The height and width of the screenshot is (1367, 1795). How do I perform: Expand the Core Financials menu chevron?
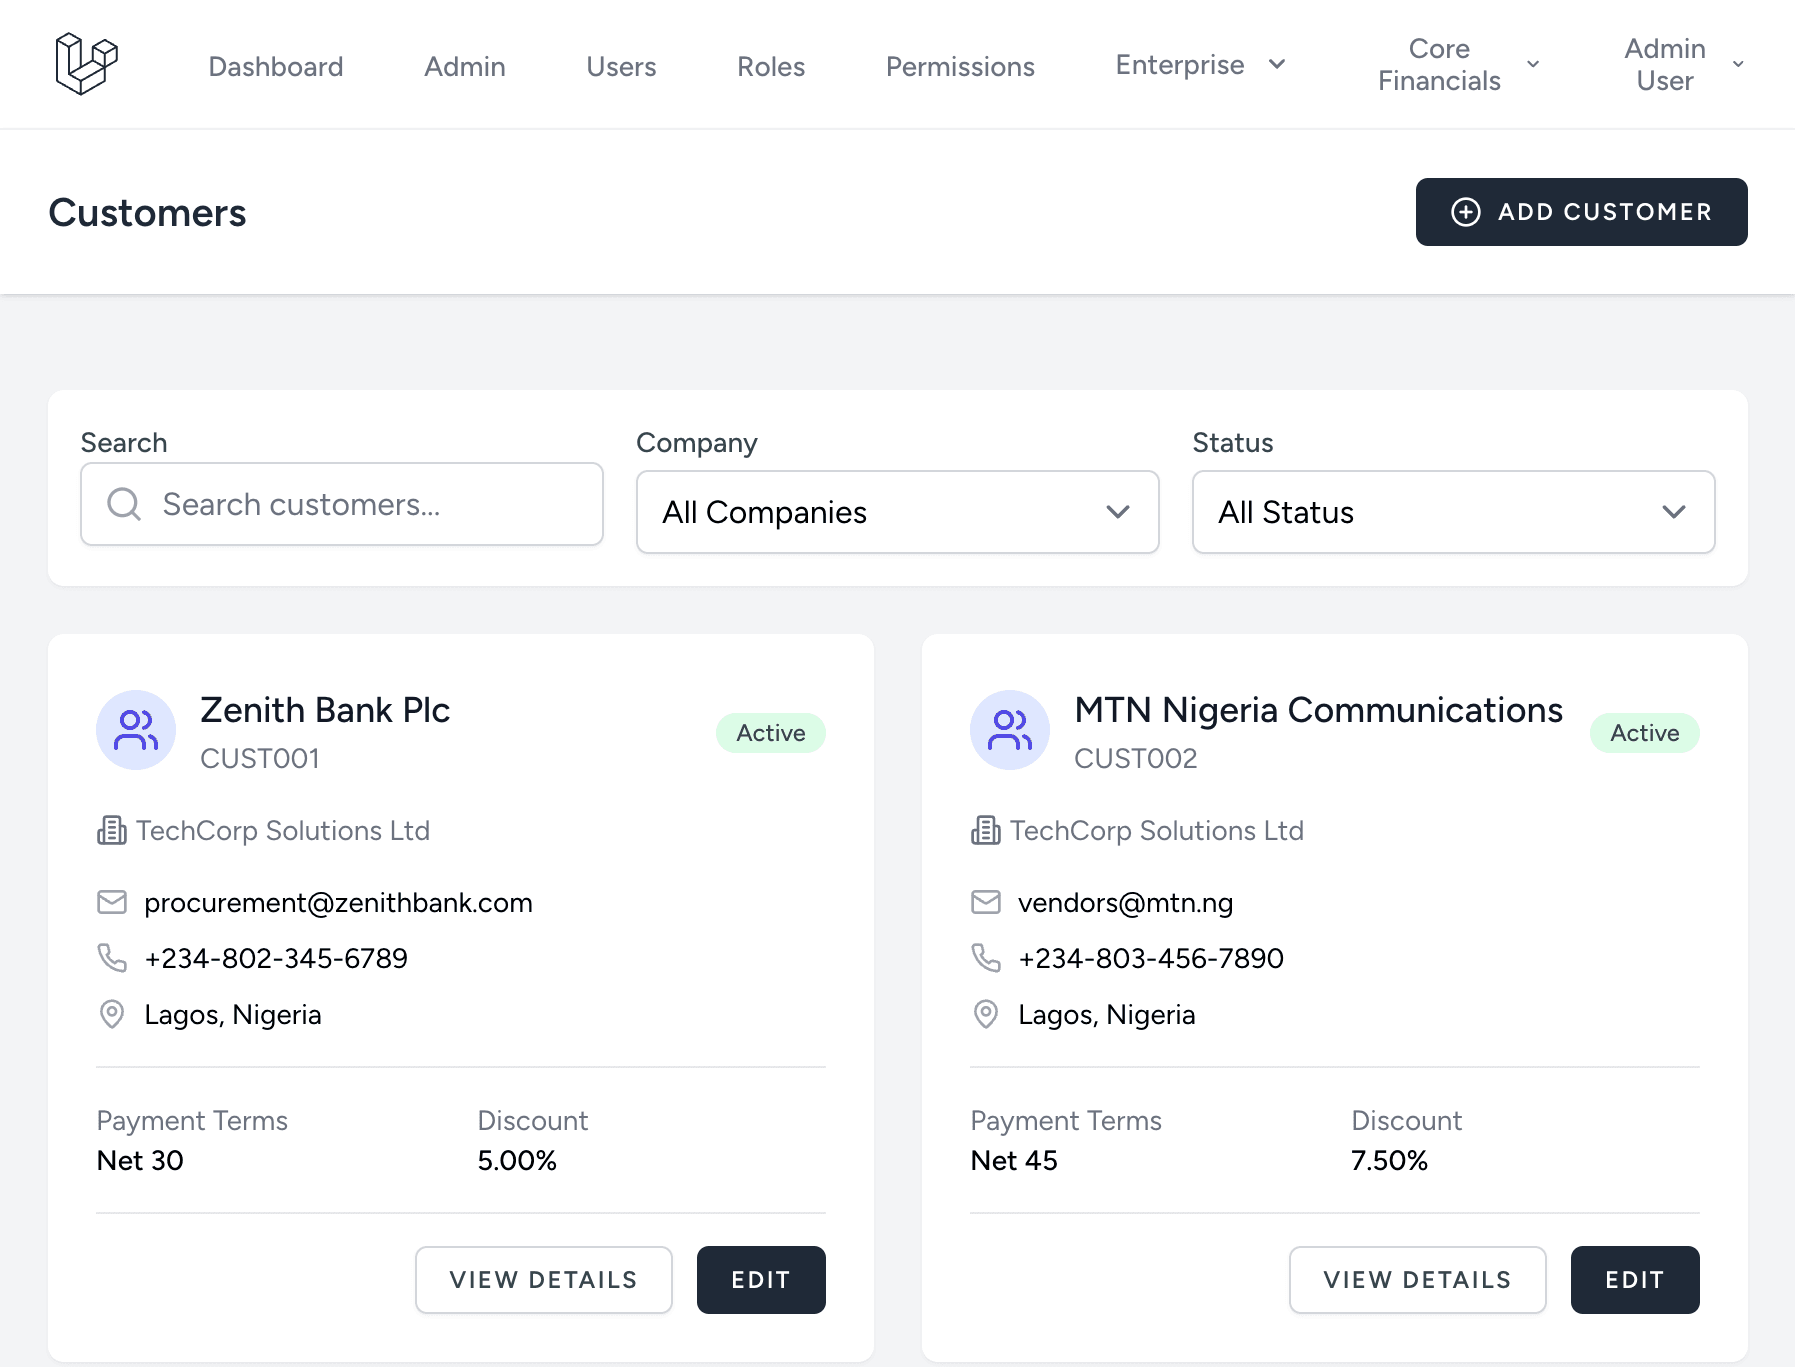(x=1533, y=64)
